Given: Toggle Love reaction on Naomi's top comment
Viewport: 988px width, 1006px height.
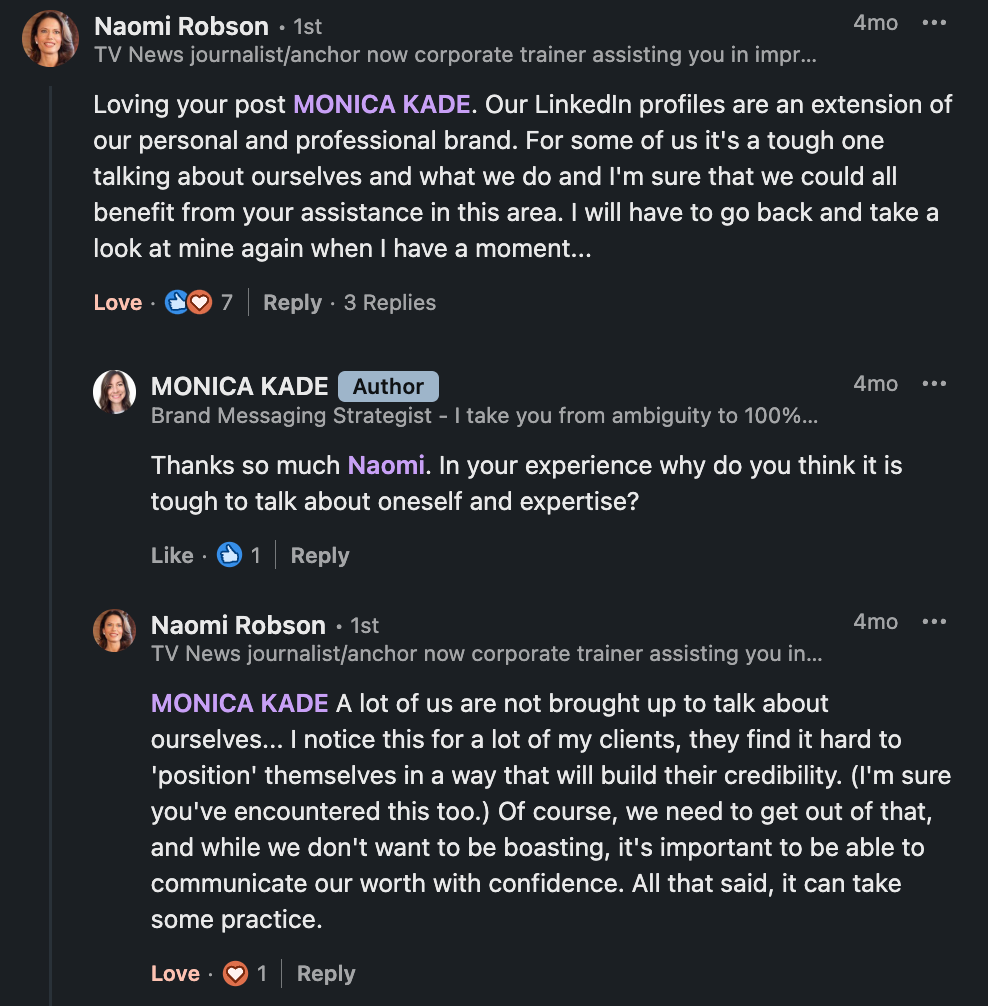Looking at the screenshot, I should click(118, 302).
